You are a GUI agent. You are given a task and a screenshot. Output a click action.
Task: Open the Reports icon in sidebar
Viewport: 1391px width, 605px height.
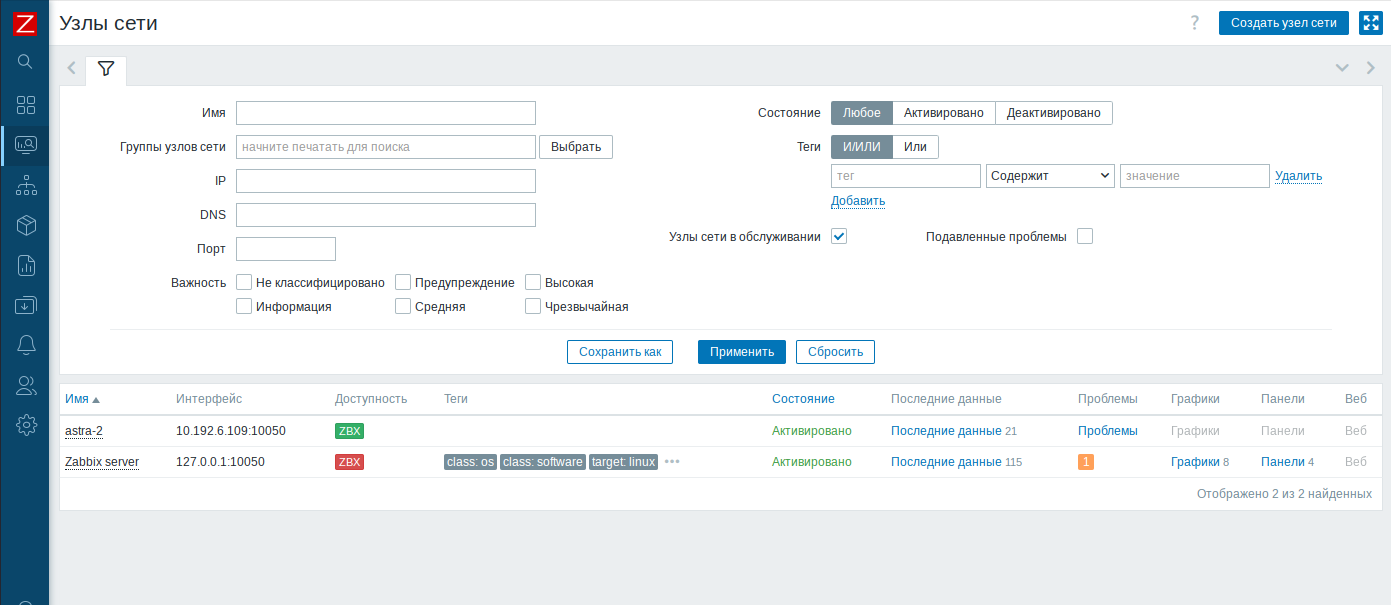(26, 265)
